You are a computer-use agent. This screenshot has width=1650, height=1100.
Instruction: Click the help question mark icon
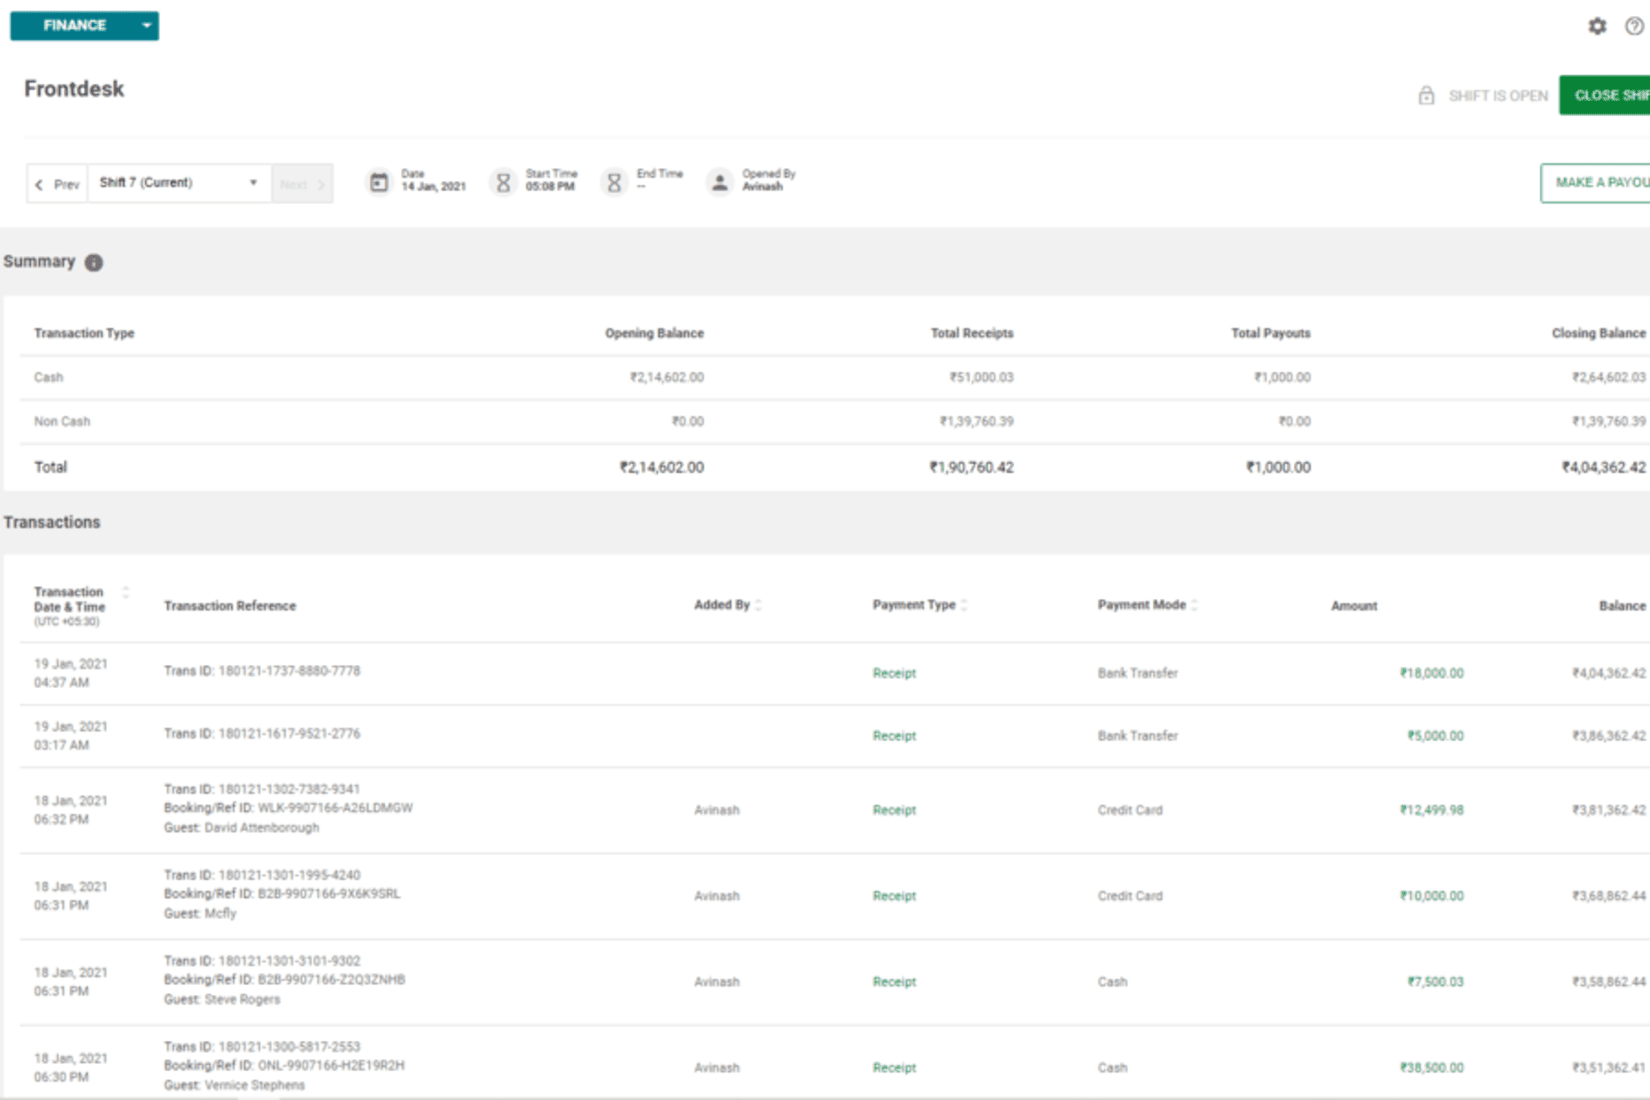click(1634, 26)
